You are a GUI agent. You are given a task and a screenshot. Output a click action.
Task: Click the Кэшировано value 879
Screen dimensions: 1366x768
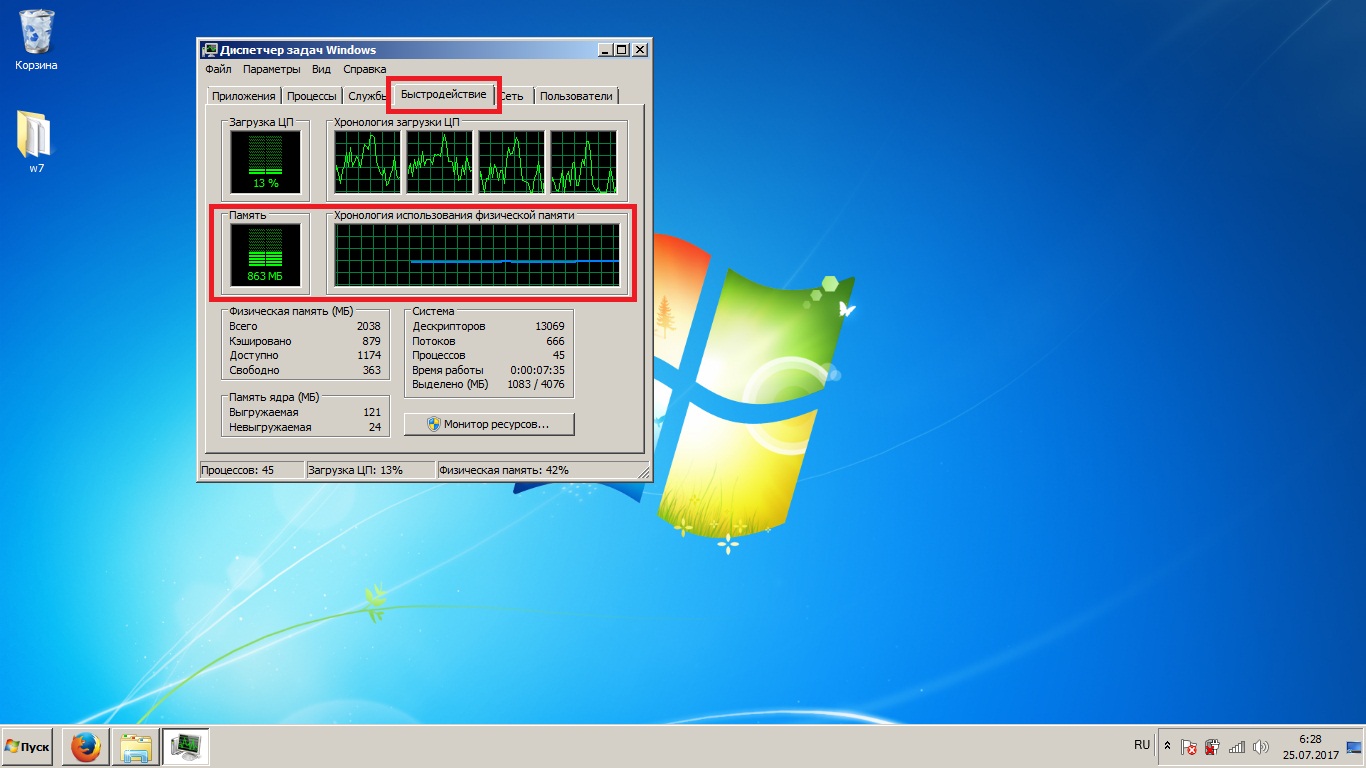pyautogui.click(x=372, y=341)
